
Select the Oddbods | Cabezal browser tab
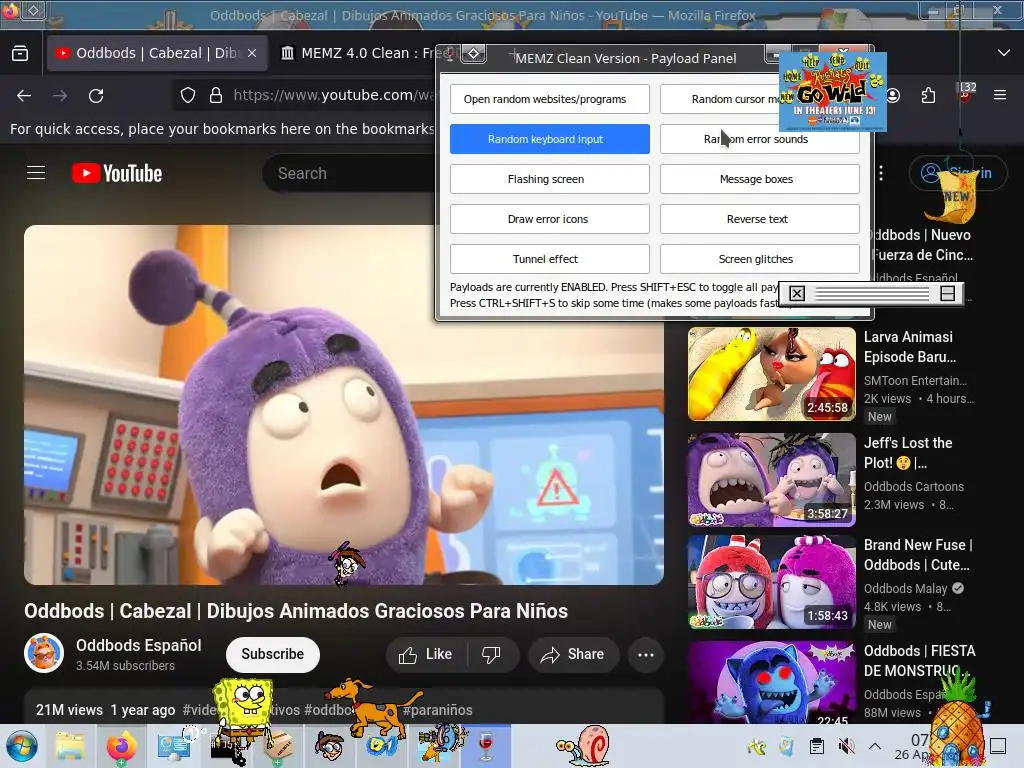[157, 53]
